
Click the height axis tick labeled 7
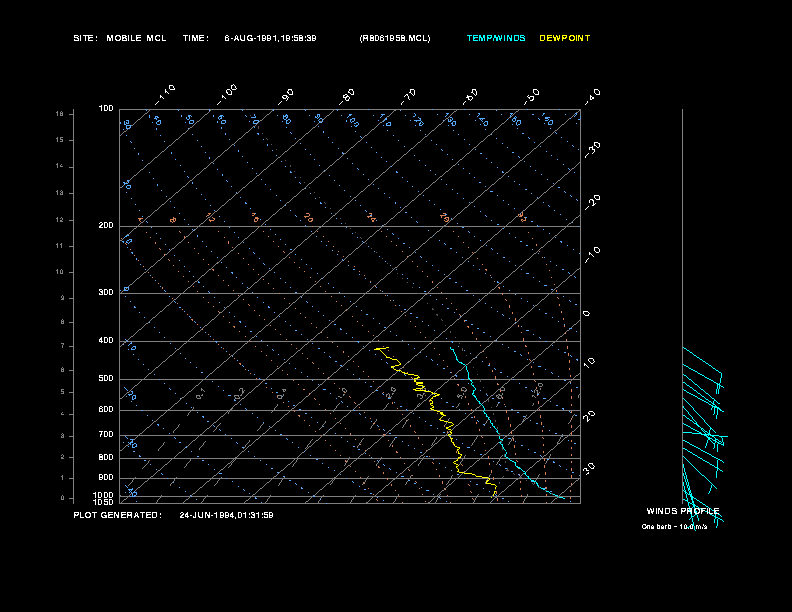pyautogui.click(x=63, y=346)
